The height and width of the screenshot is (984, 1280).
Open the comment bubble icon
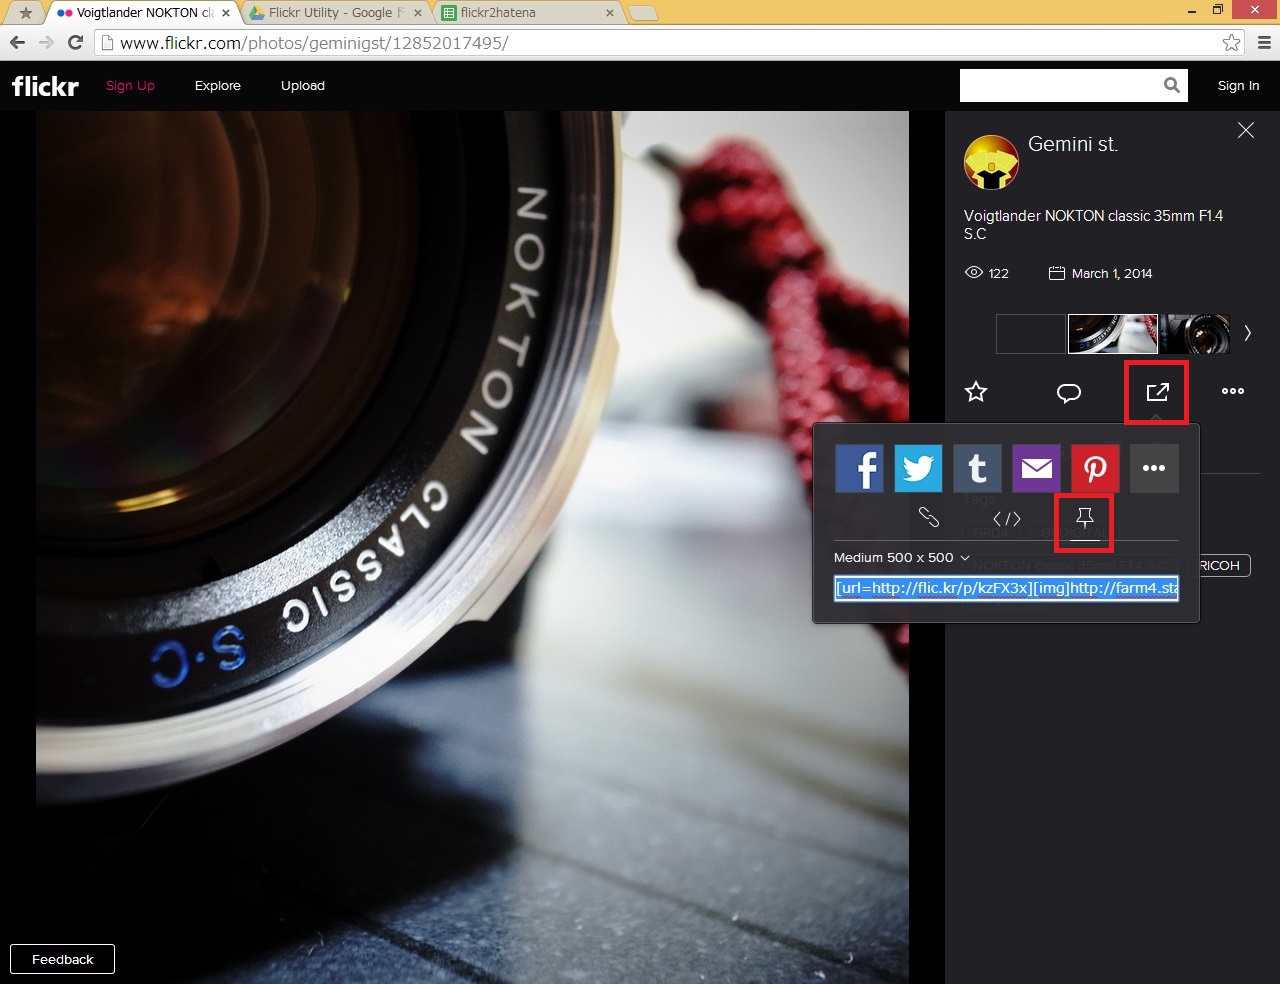tap(1069, 392)
